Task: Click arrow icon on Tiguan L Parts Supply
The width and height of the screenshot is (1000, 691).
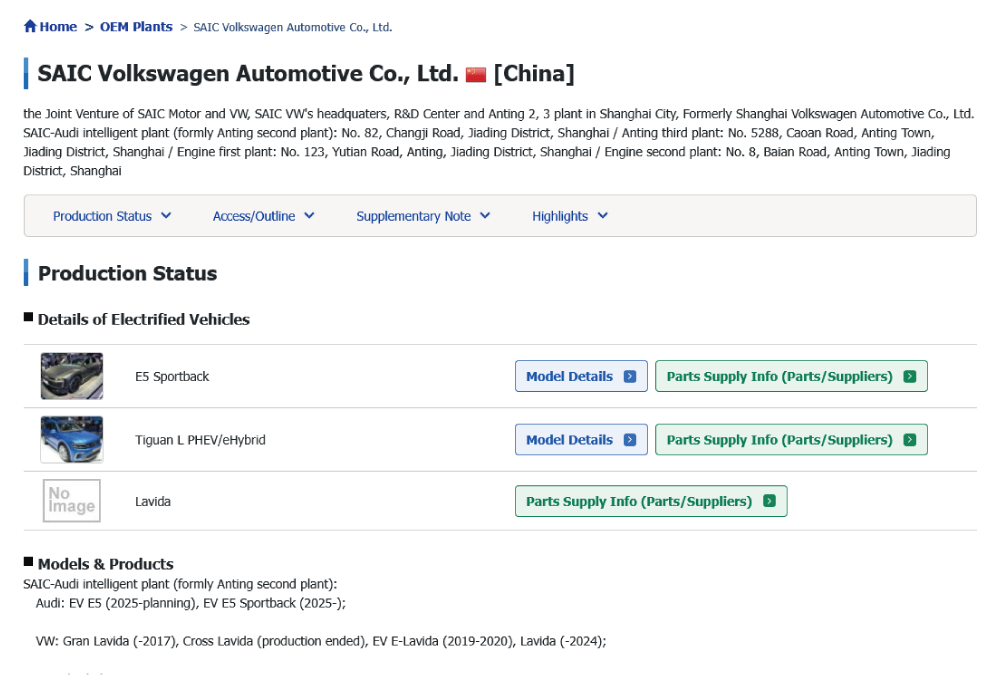Action: click(909, 440)
